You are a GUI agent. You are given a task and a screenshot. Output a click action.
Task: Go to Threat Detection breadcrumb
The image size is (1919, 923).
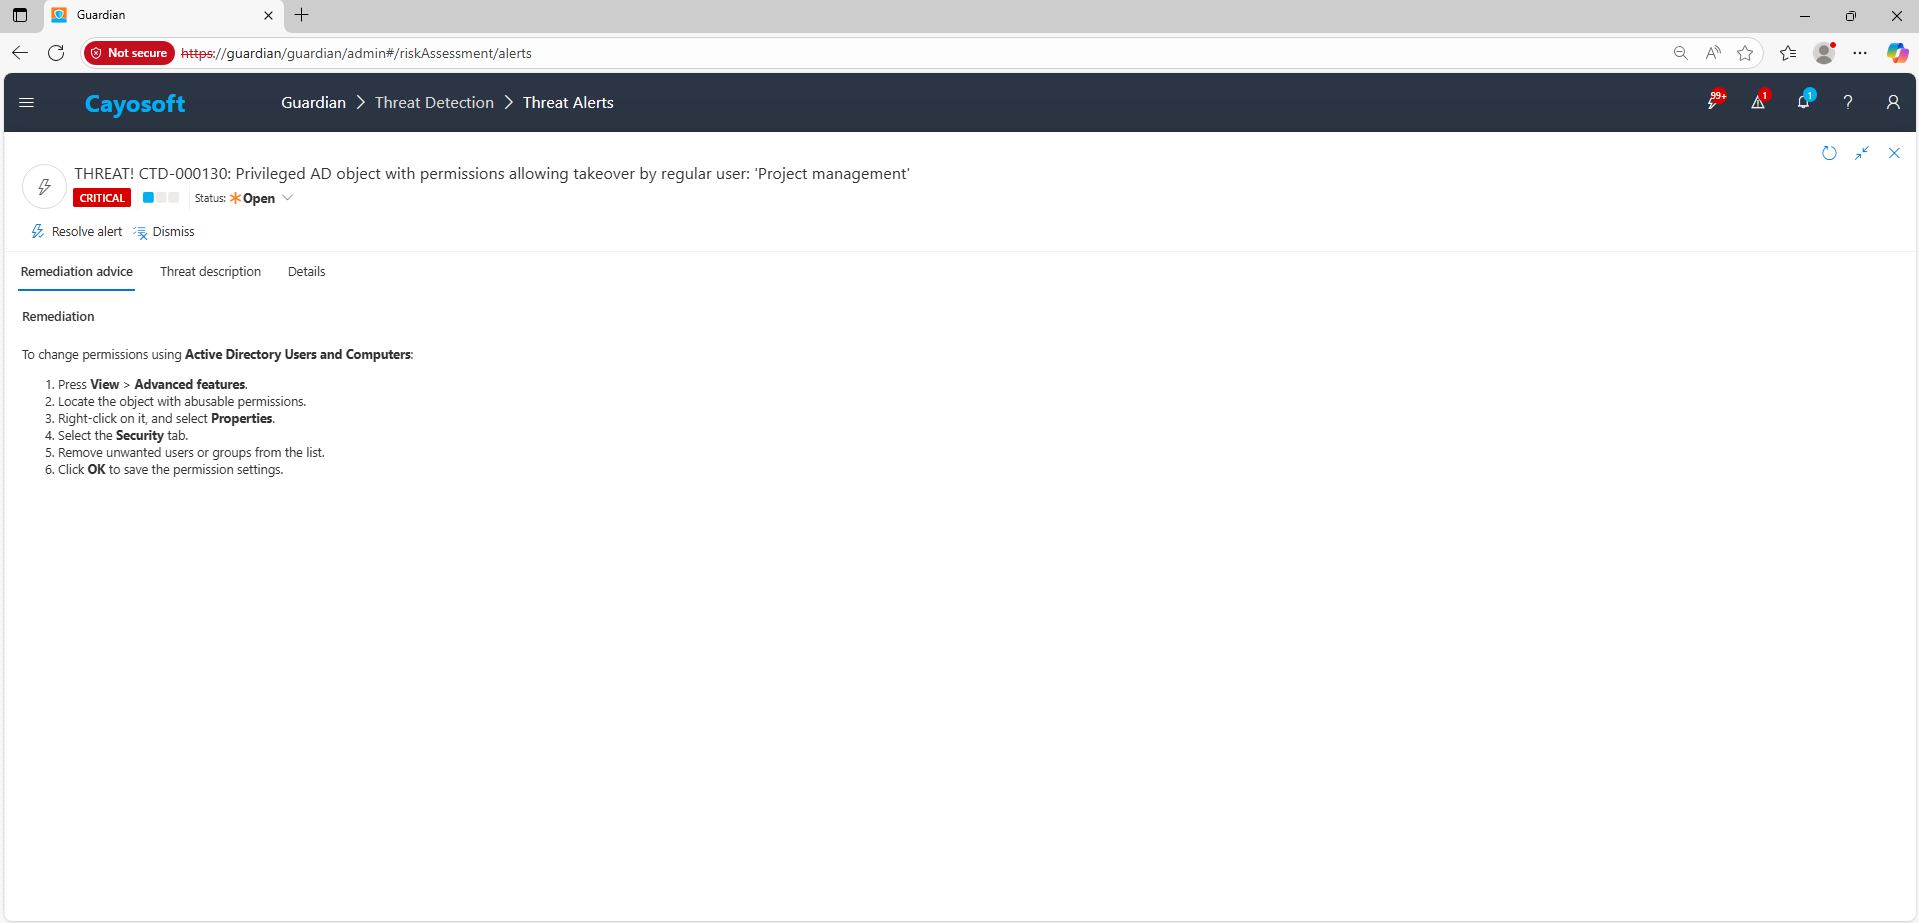pyautogui.click(x=434, y=103)
